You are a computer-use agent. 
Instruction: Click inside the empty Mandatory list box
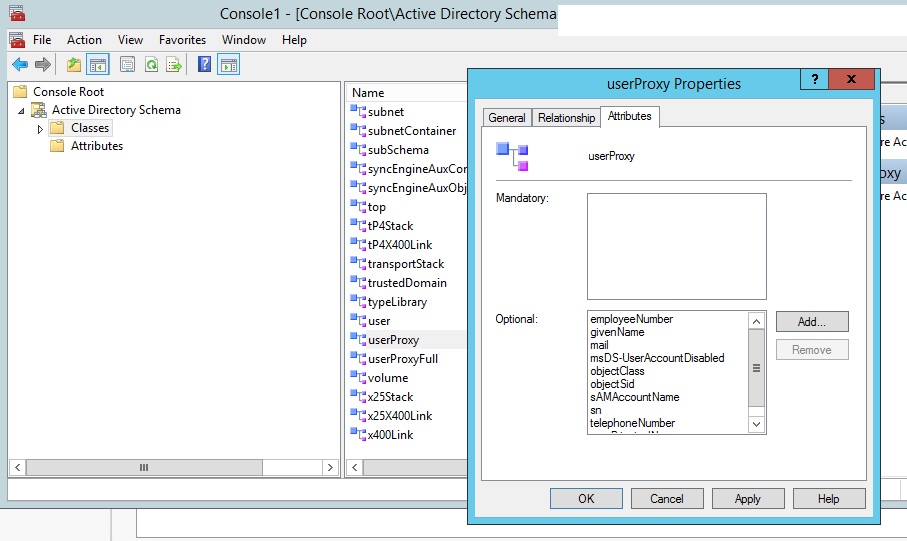coord(677,246)
